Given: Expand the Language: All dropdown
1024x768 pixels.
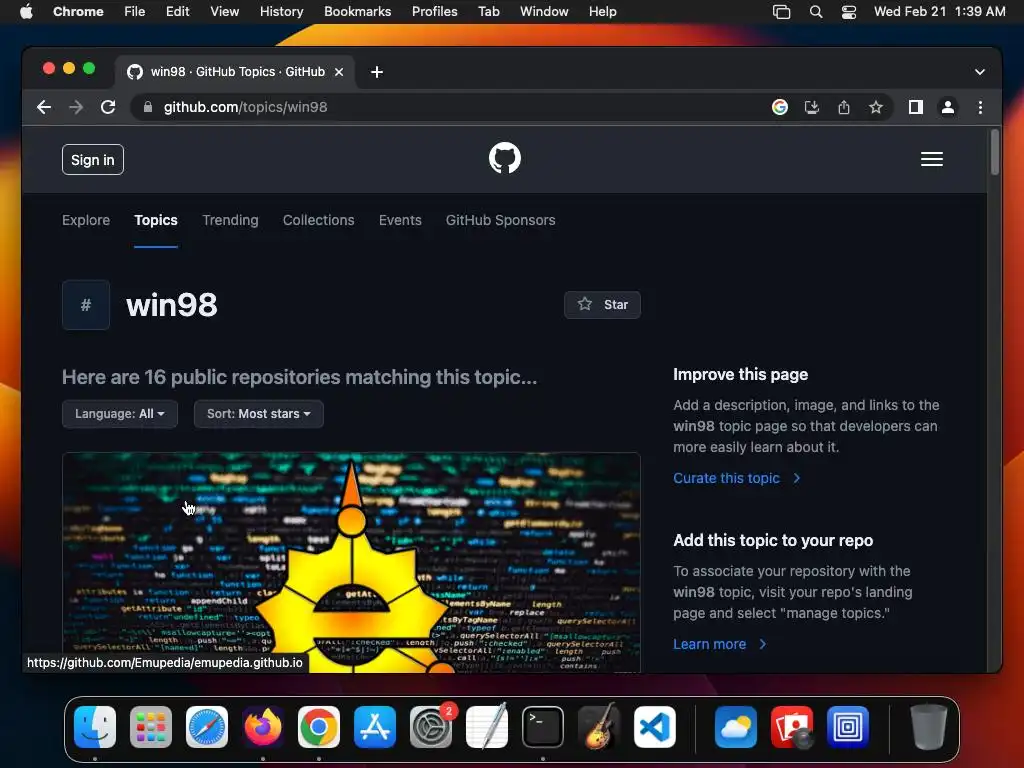Looking at the screenshot, I should (x=120, y=414).
